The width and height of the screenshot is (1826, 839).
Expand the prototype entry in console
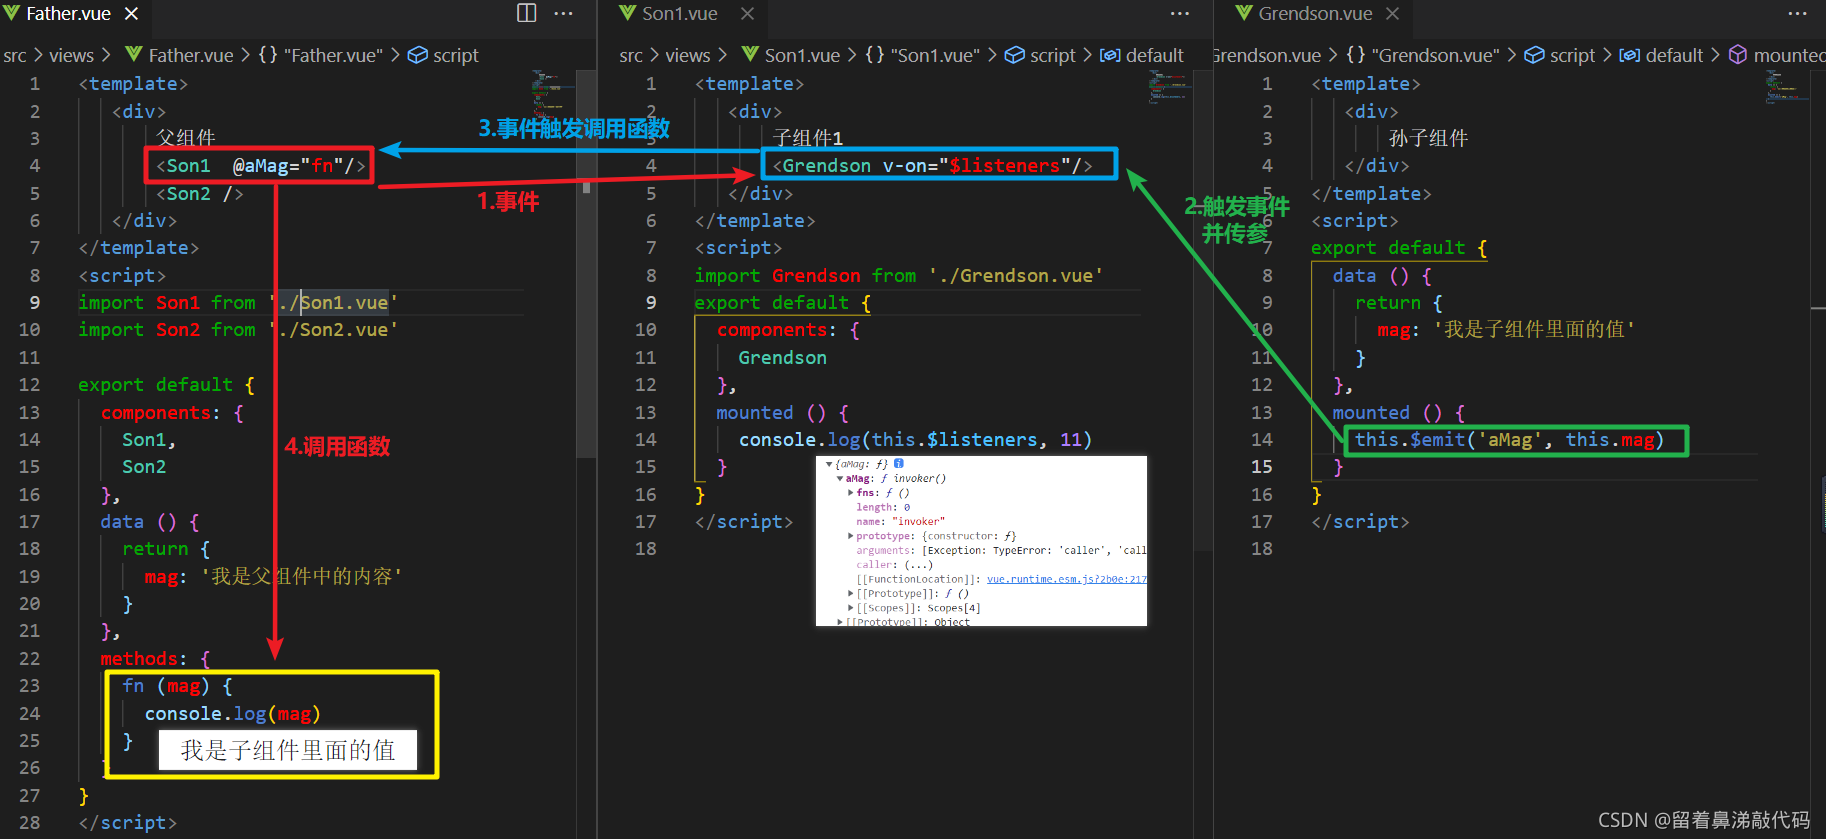coord(851,536)
